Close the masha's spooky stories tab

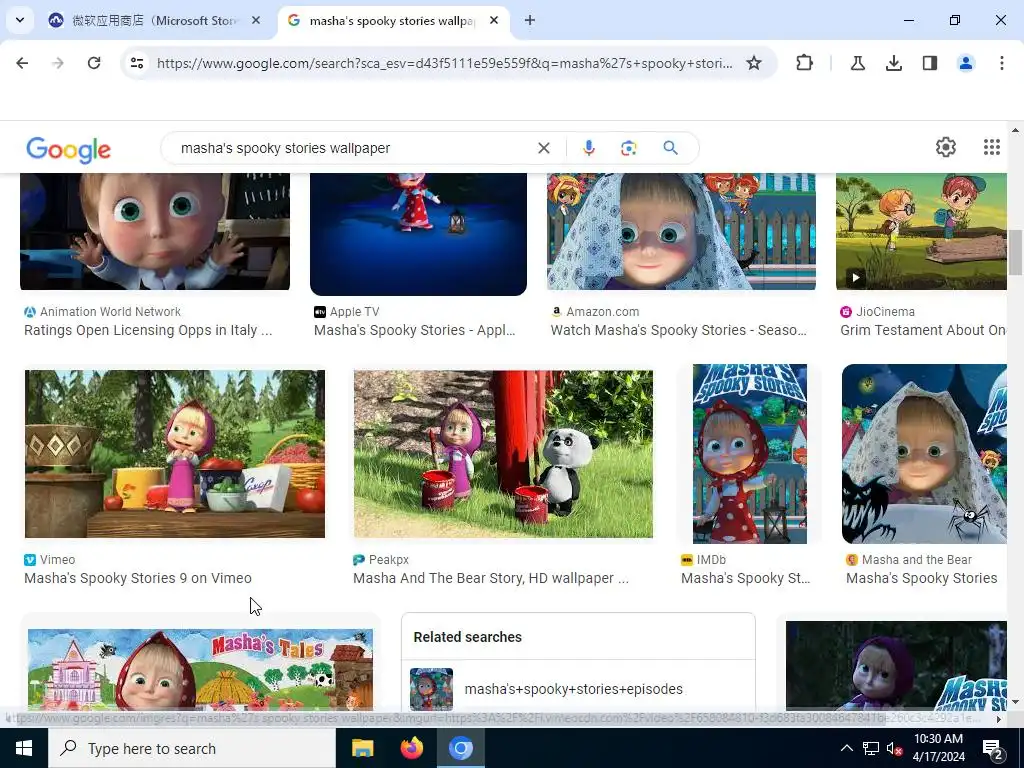(494, 20)
